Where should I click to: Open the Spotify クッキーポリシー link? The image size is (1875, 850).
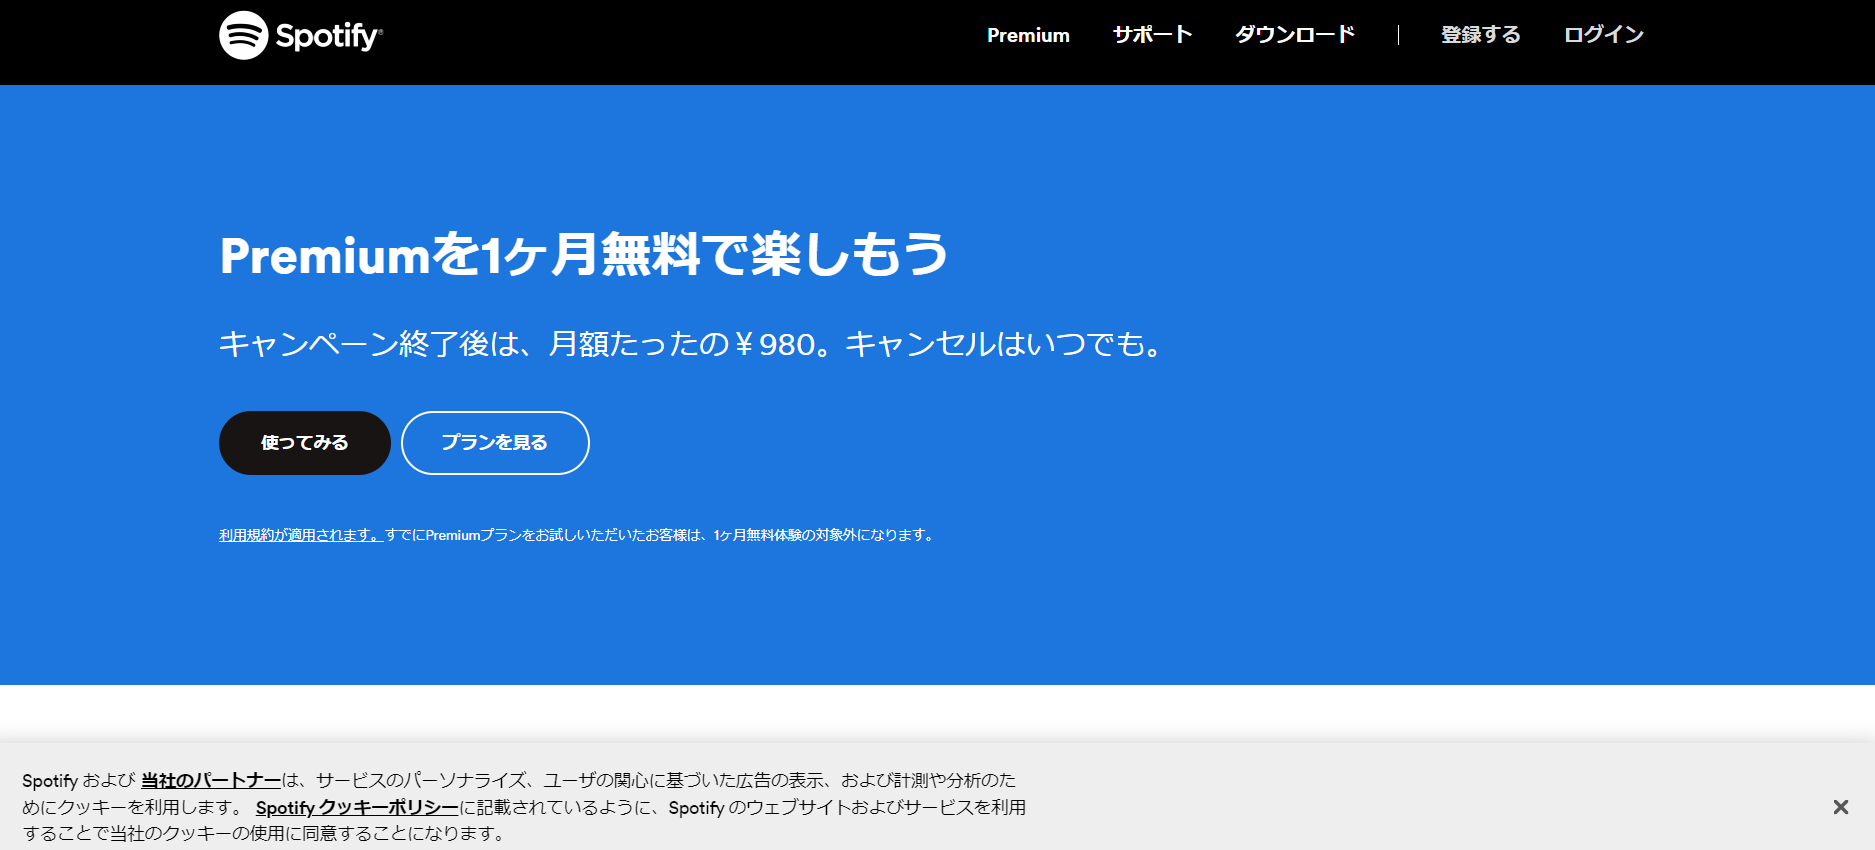point(357,807)
